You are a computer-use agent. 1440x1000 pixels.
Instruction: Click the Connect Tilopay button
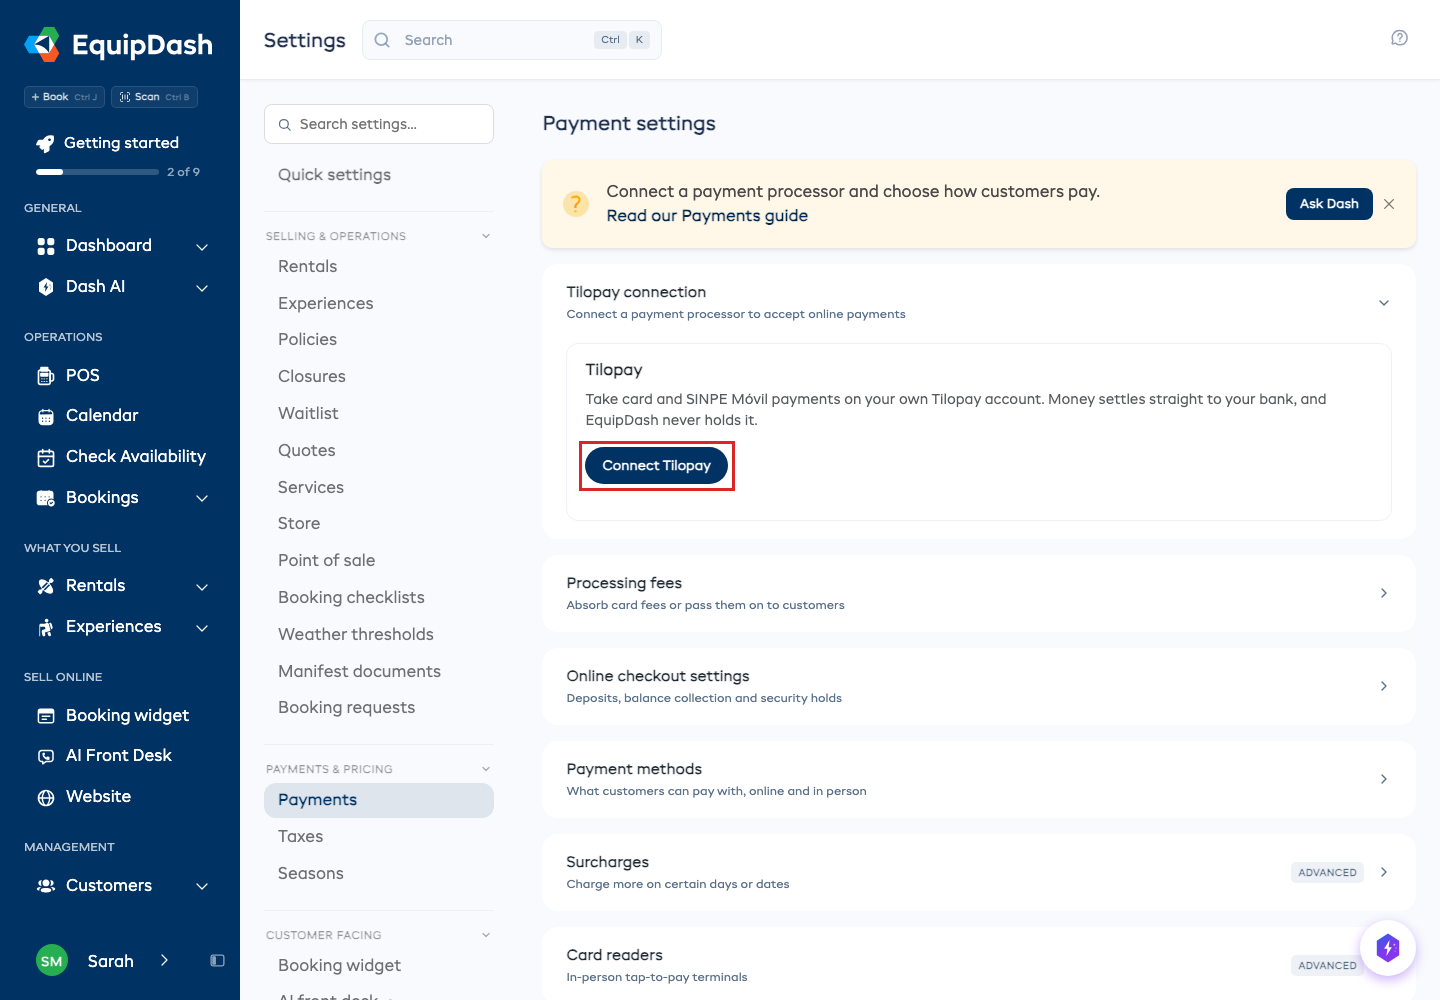[x=656, y=466]
